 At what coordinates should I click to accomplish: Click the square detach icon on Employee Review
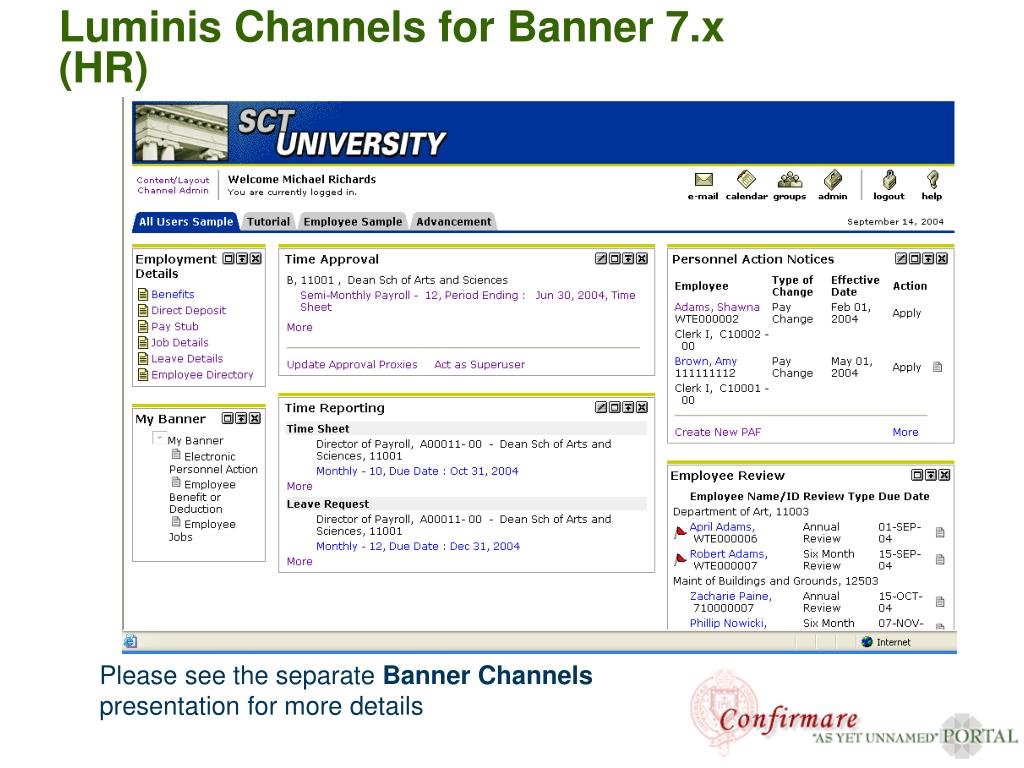click(x=917, y=475)
